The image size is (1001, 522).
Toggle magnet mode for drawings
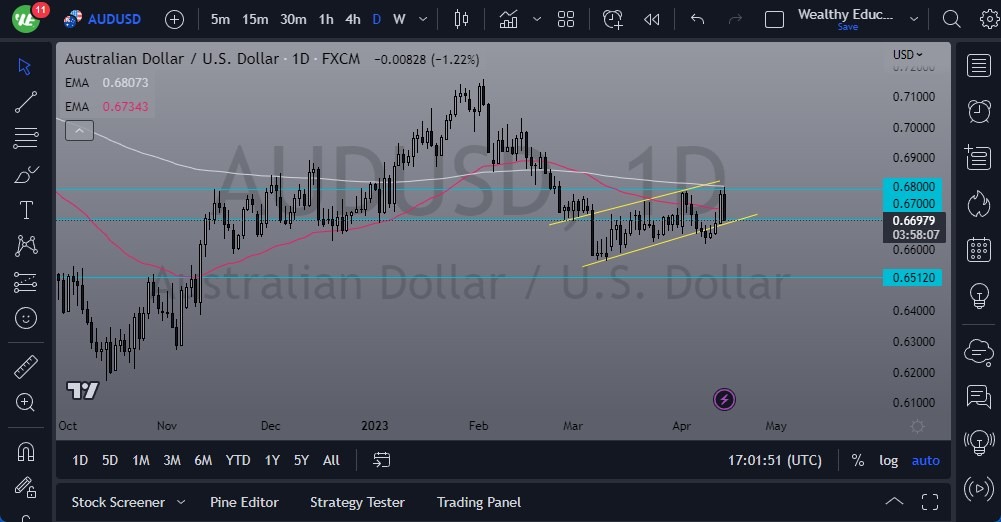click(x=26, y=451)
